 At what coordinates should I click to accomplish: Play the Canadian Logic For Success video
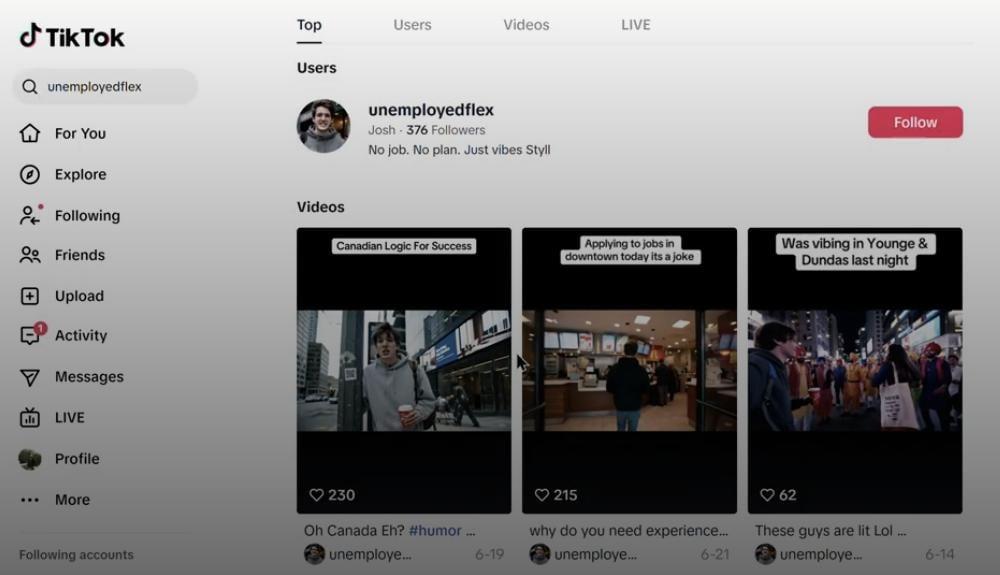tap(404, 370)
